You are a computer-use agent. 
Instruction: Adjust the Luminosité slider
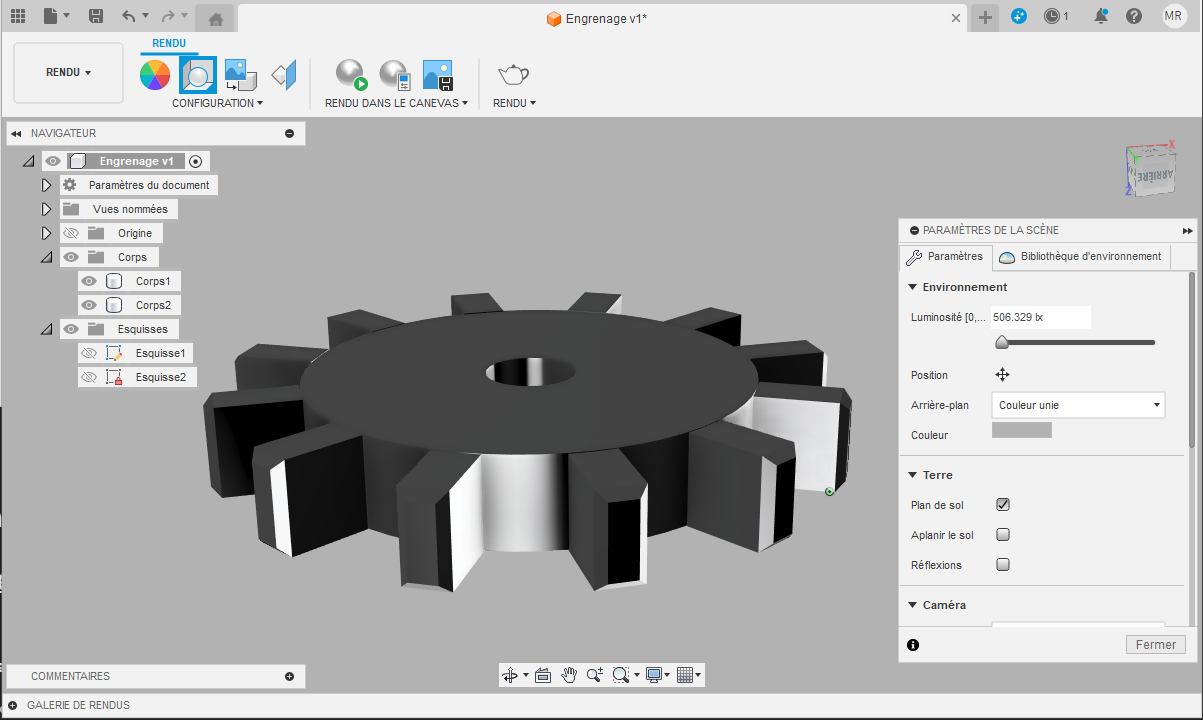click(1002, 343)
